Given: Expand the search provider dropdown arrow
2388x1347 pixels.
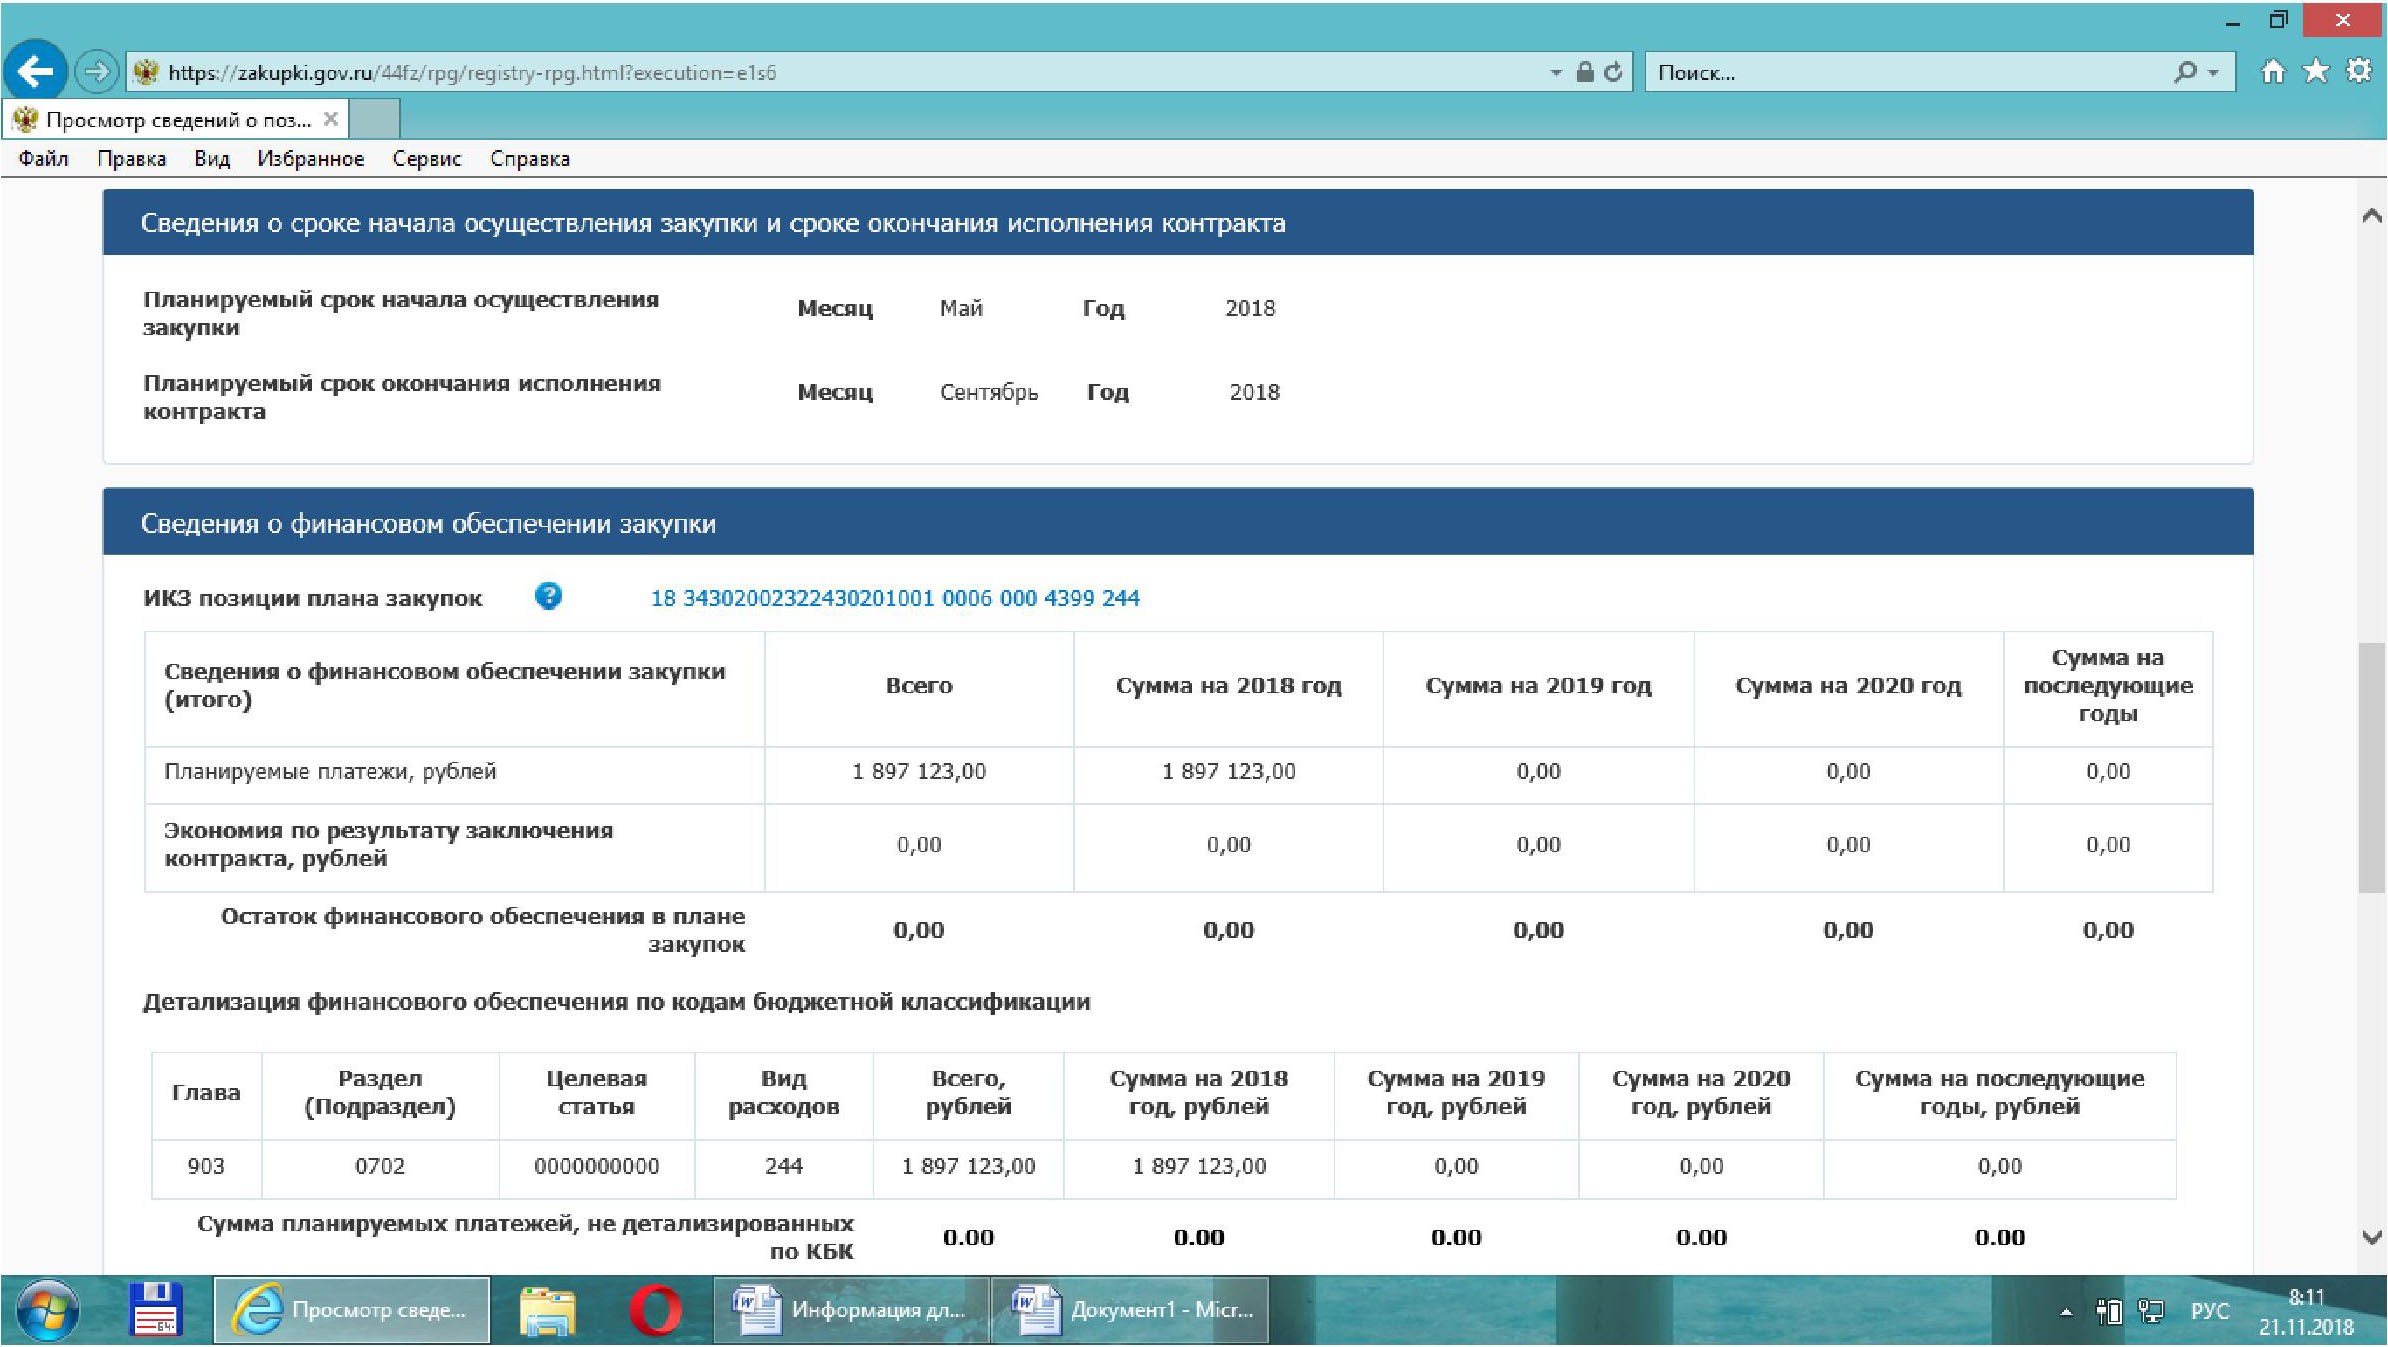Looking at the screenshot, I should 2214,73.
